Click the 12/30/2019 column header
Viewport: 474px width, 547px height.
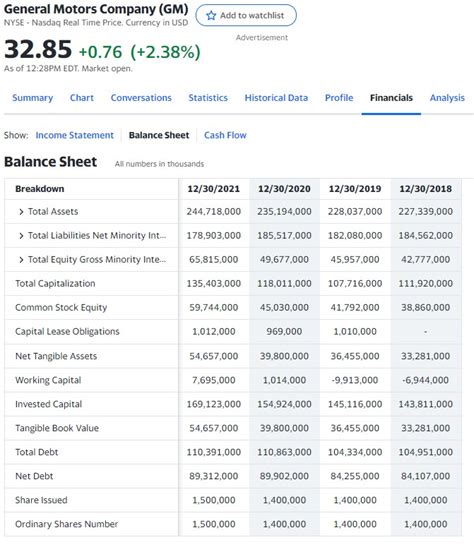click(x=355, y=189)
